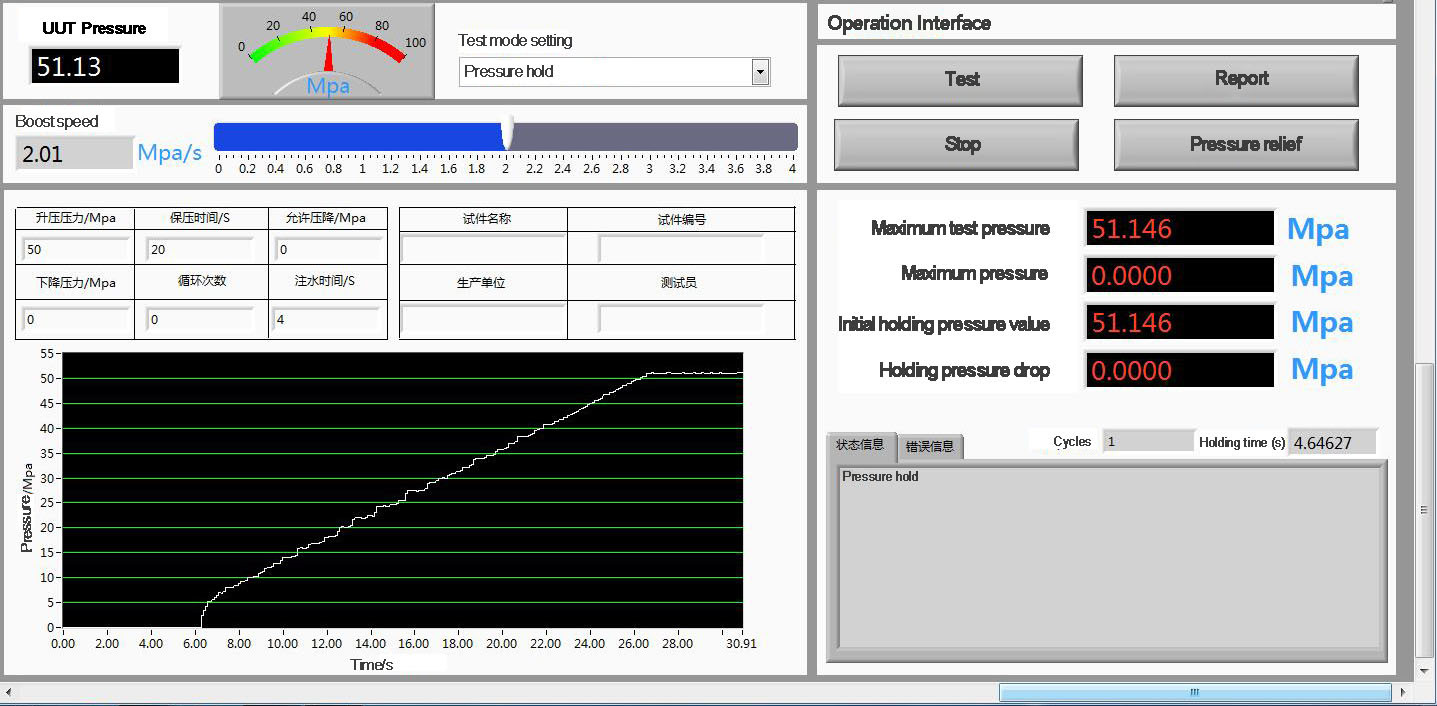Click the Boost speed value field 2.01
This screenshot has width=1437, height=706.
pos(74,153)
